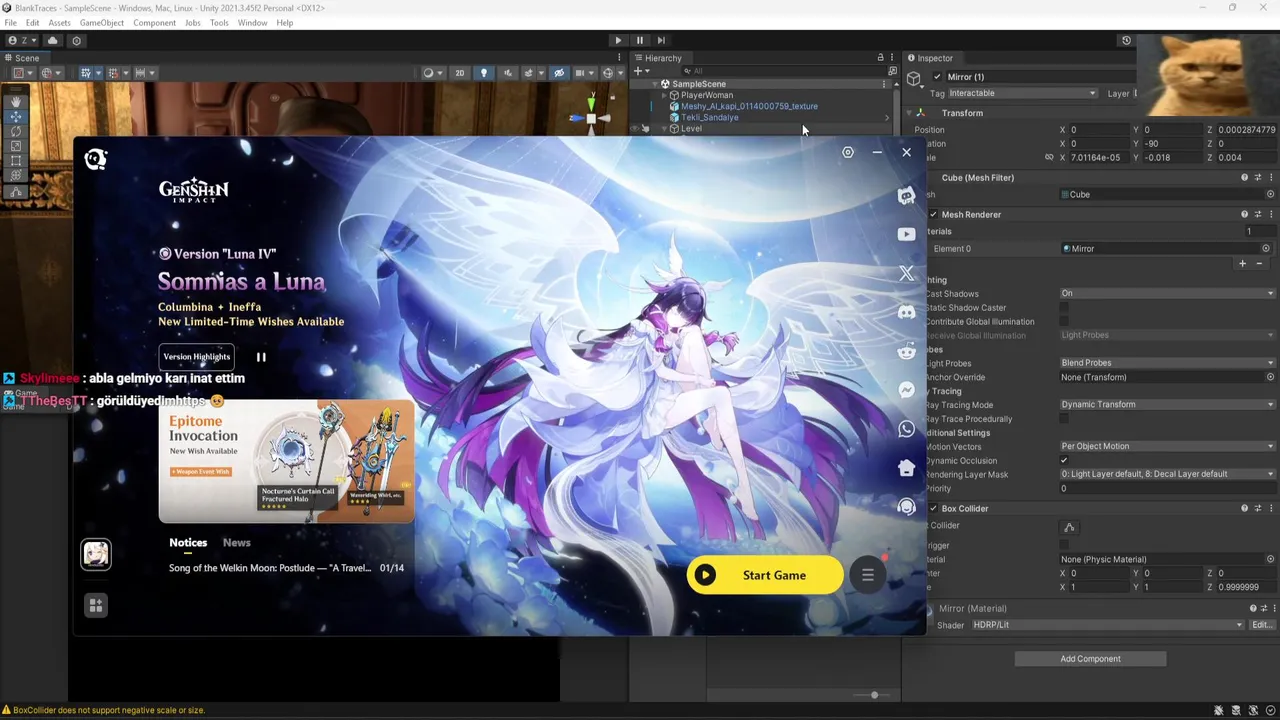Click the material Edit... button
The width and height of the screenshot is (1280, 720).
click(x=1262, y=625)
